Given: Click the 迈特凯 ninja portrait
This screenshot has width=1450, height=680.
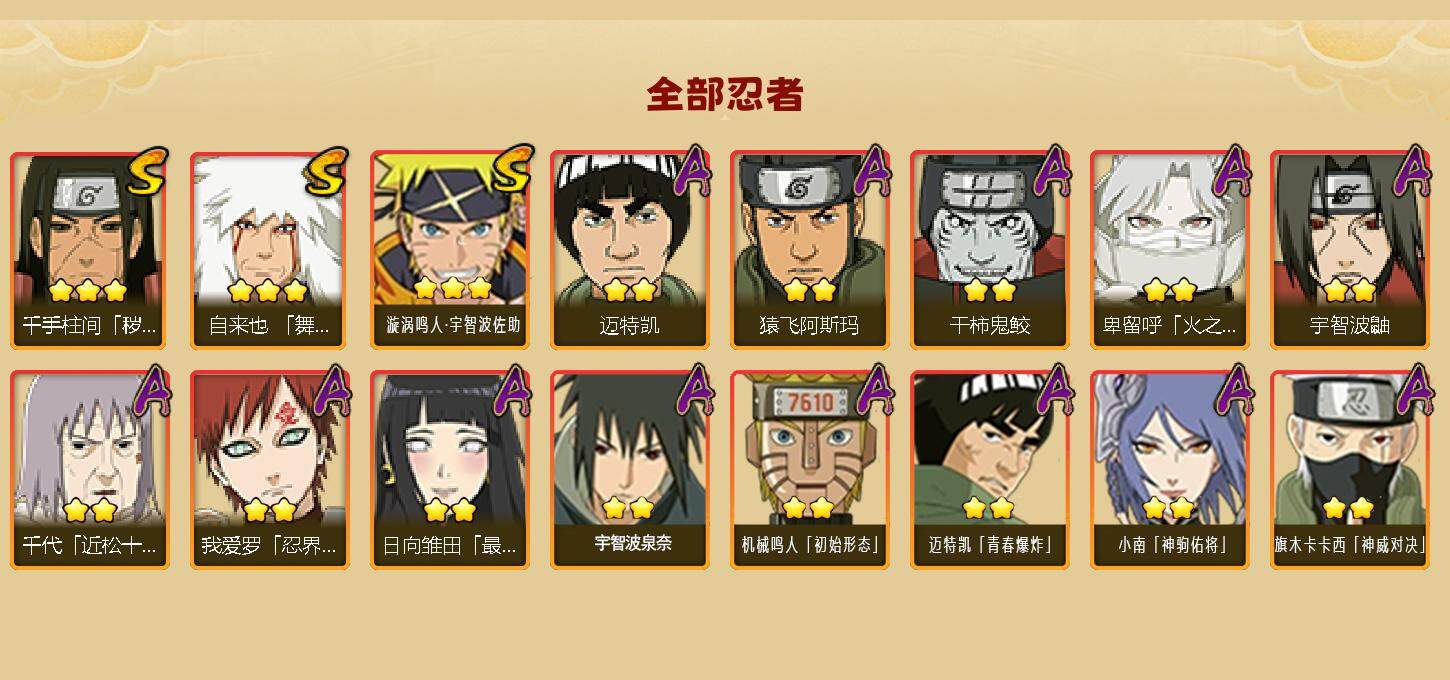Looking at the screenshot, I should (630, 250).
